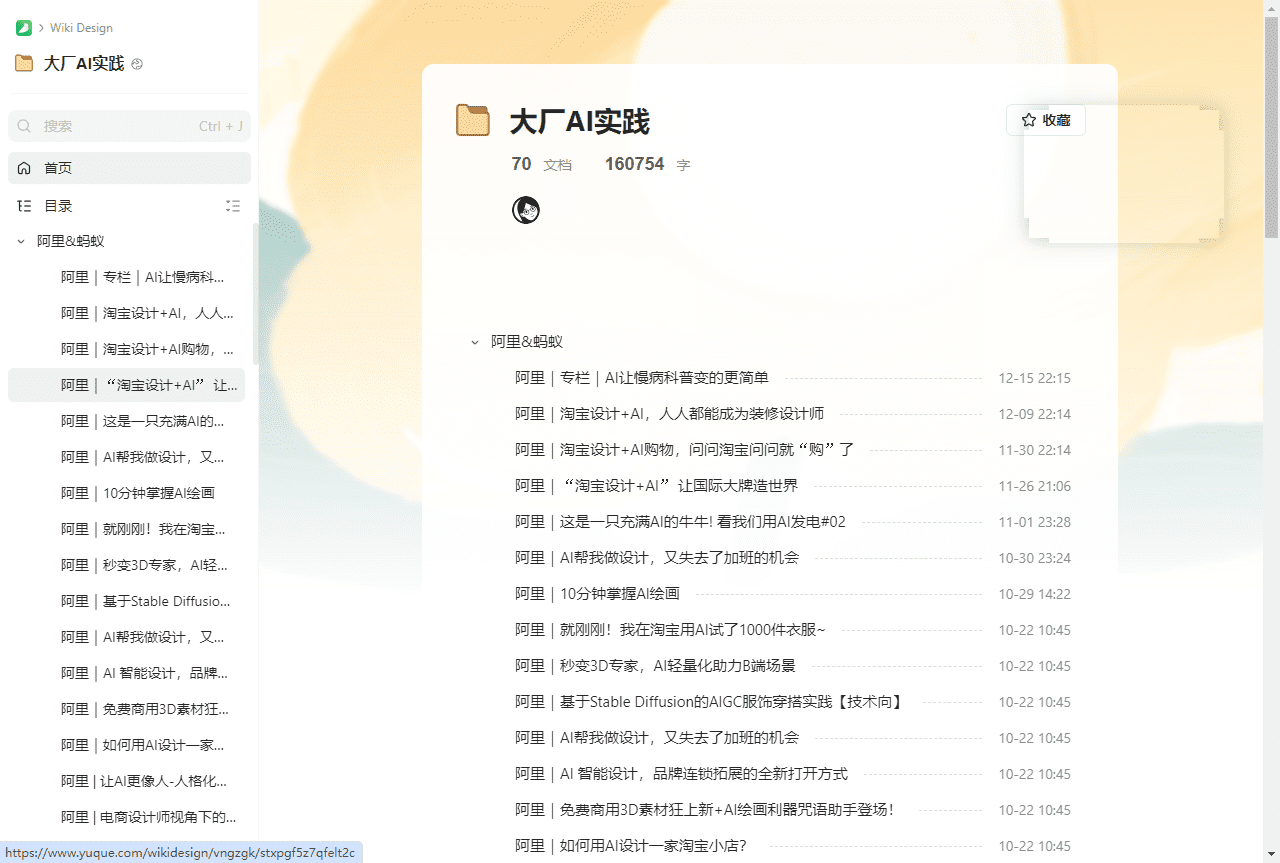Click the breadcrumb chevron next to the Yuque logo

point(40,27)
